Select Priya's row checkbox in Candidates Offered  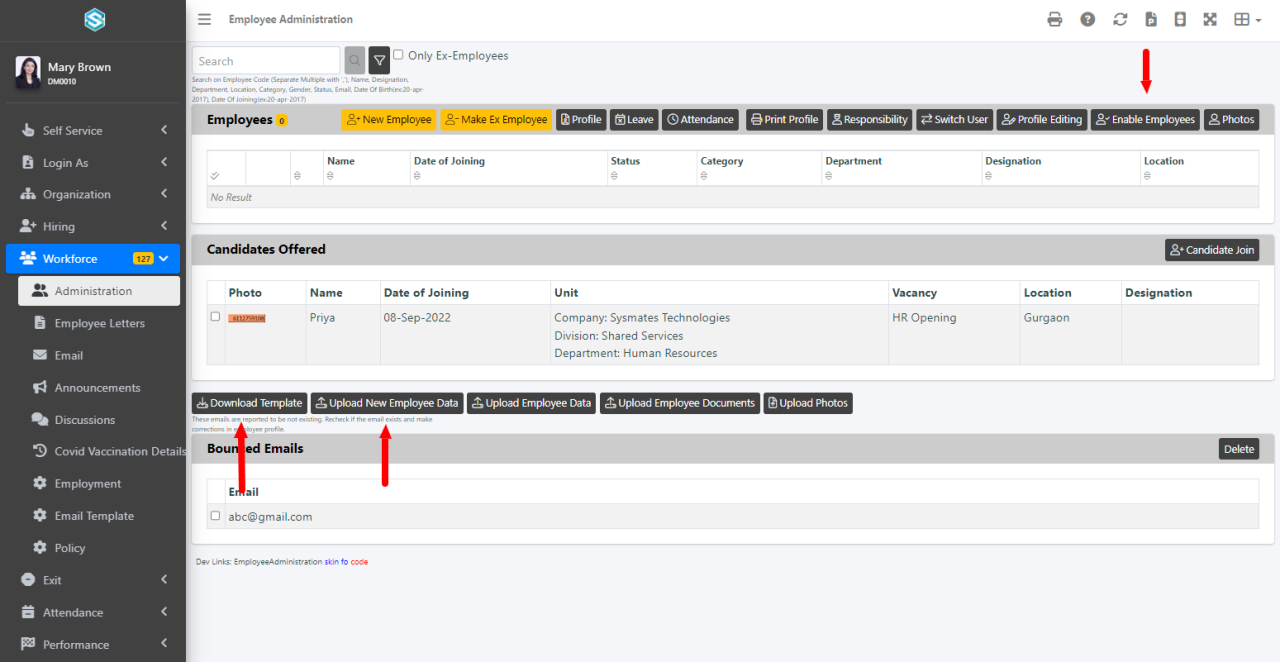[x=215, y=316]
